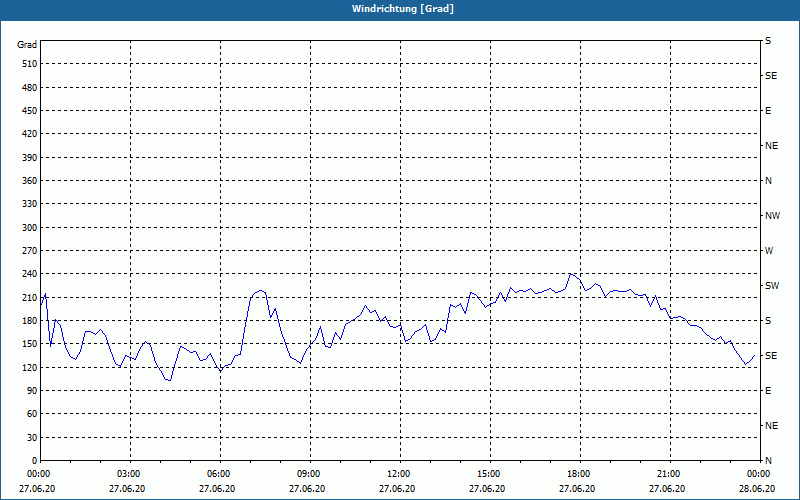The image size is (800, 500).
Task: Click the 27.06.20 date under 18:00
Action: (577, 489)
